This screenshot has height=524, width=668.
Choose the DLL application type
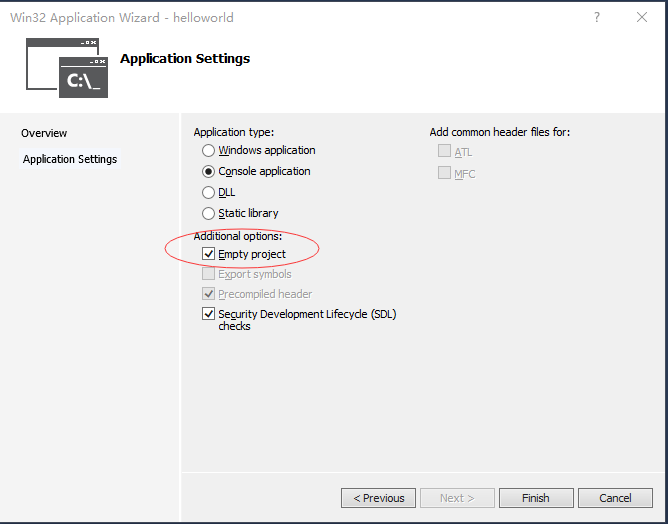click(209, 193)
